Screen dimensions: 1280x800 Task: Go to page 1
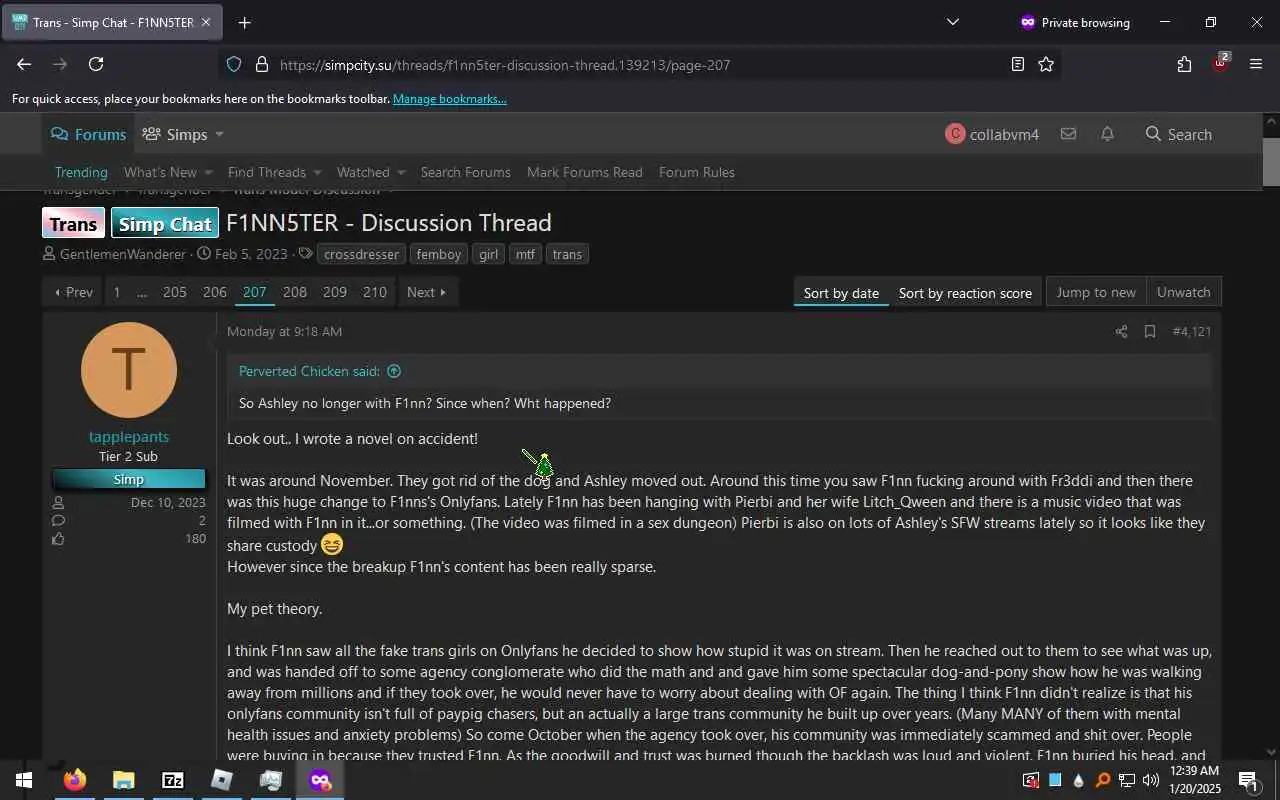tap(117, 292)
